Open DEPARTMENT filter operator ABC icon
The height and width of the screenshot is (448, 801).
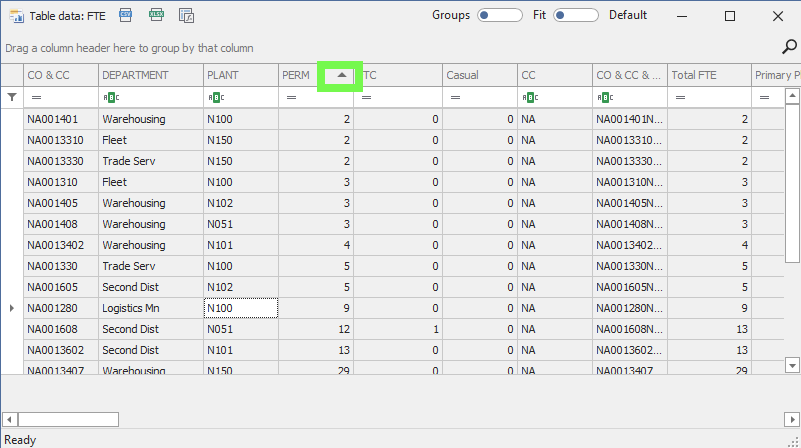pyautogui.click(x=109, y=97)
